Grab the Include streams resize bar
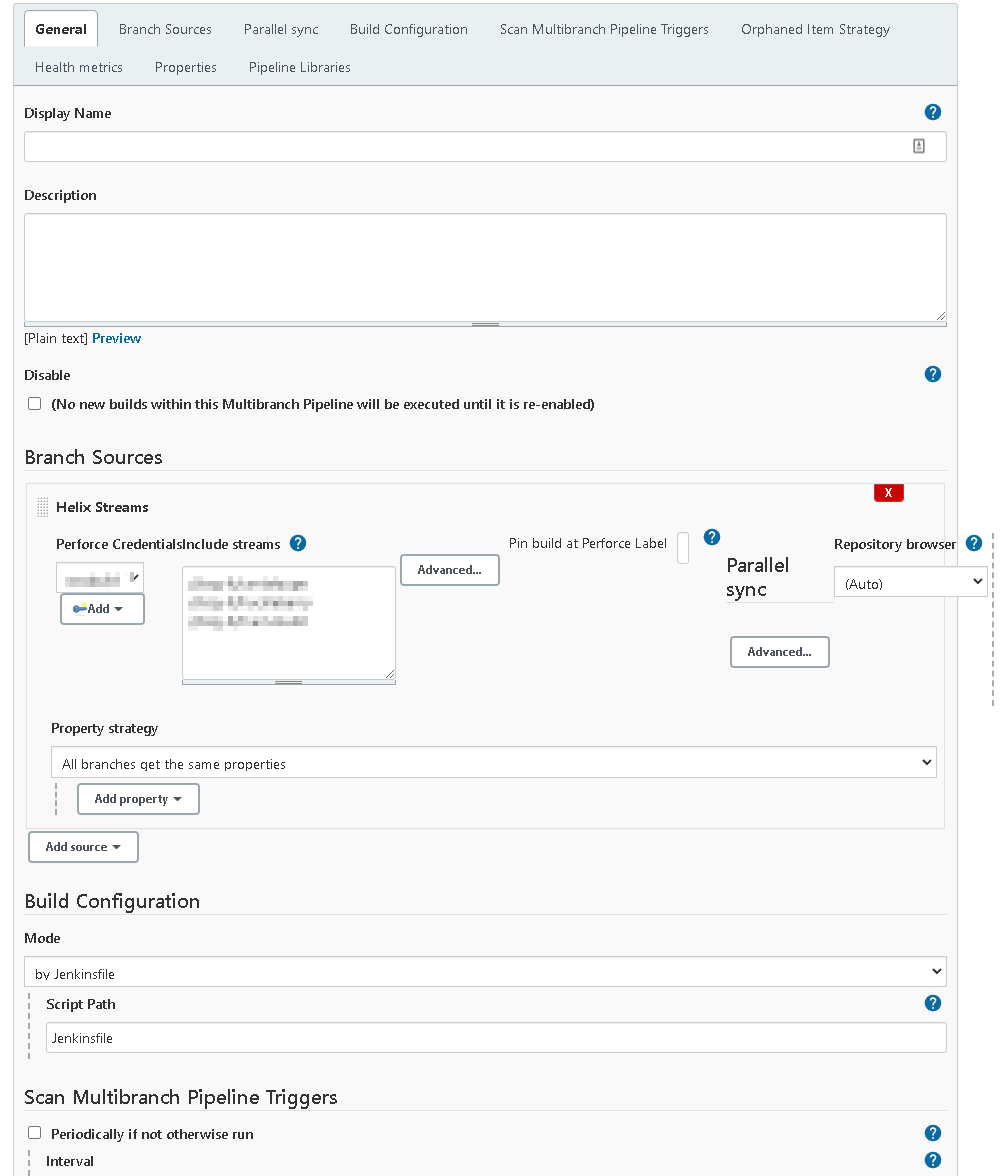This screenshot has height=1176, width=1002. (x=289, y=682)
